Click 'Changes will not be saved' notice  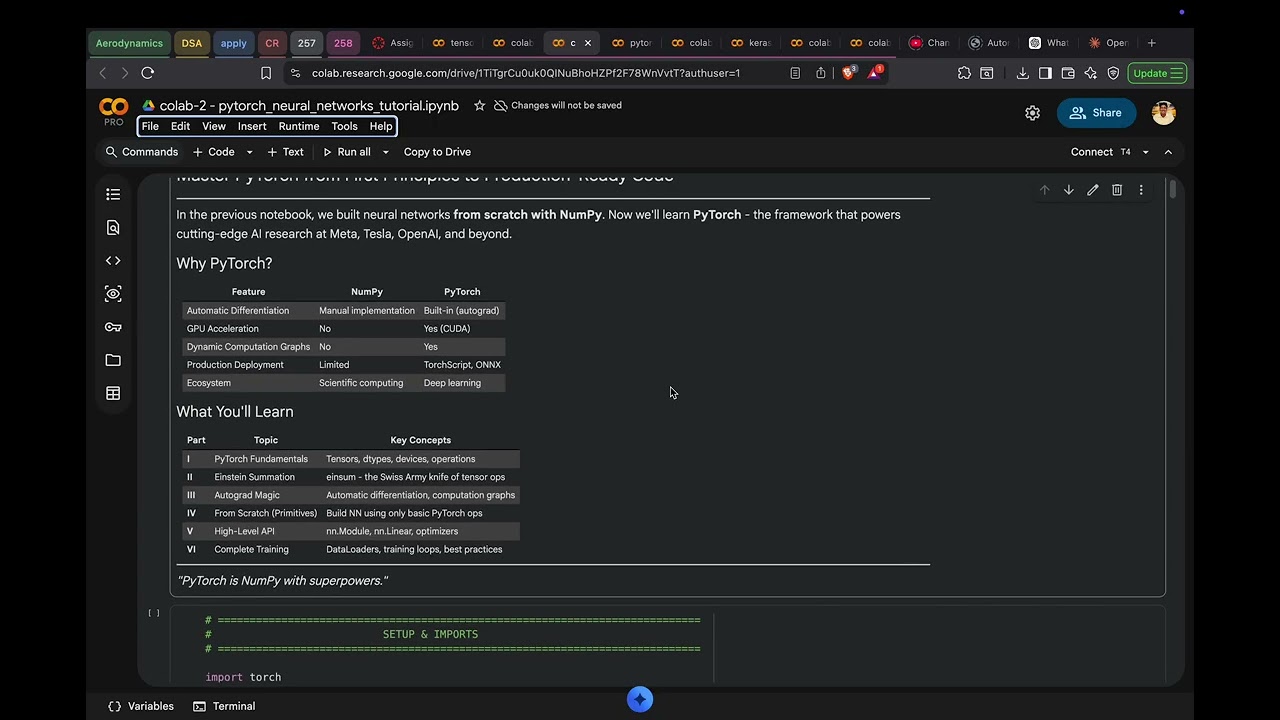click(x=558, y=106)
